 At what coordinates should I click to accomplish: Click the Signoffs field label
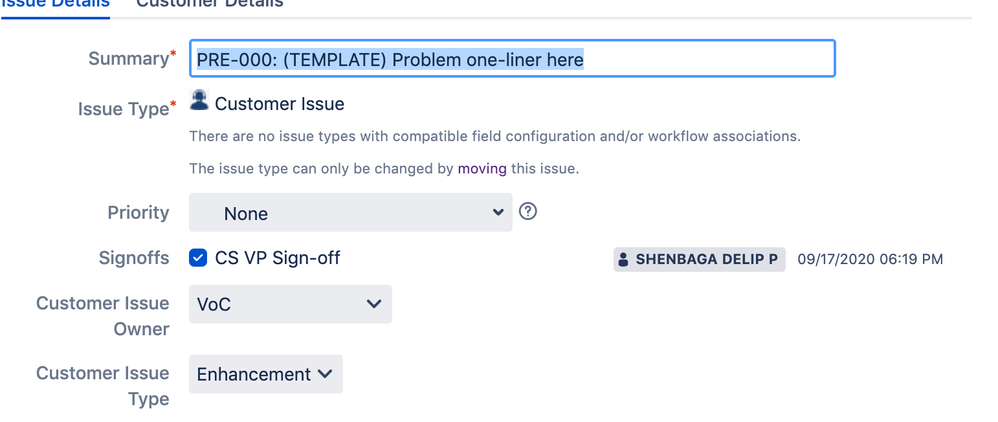pos(134,258)
